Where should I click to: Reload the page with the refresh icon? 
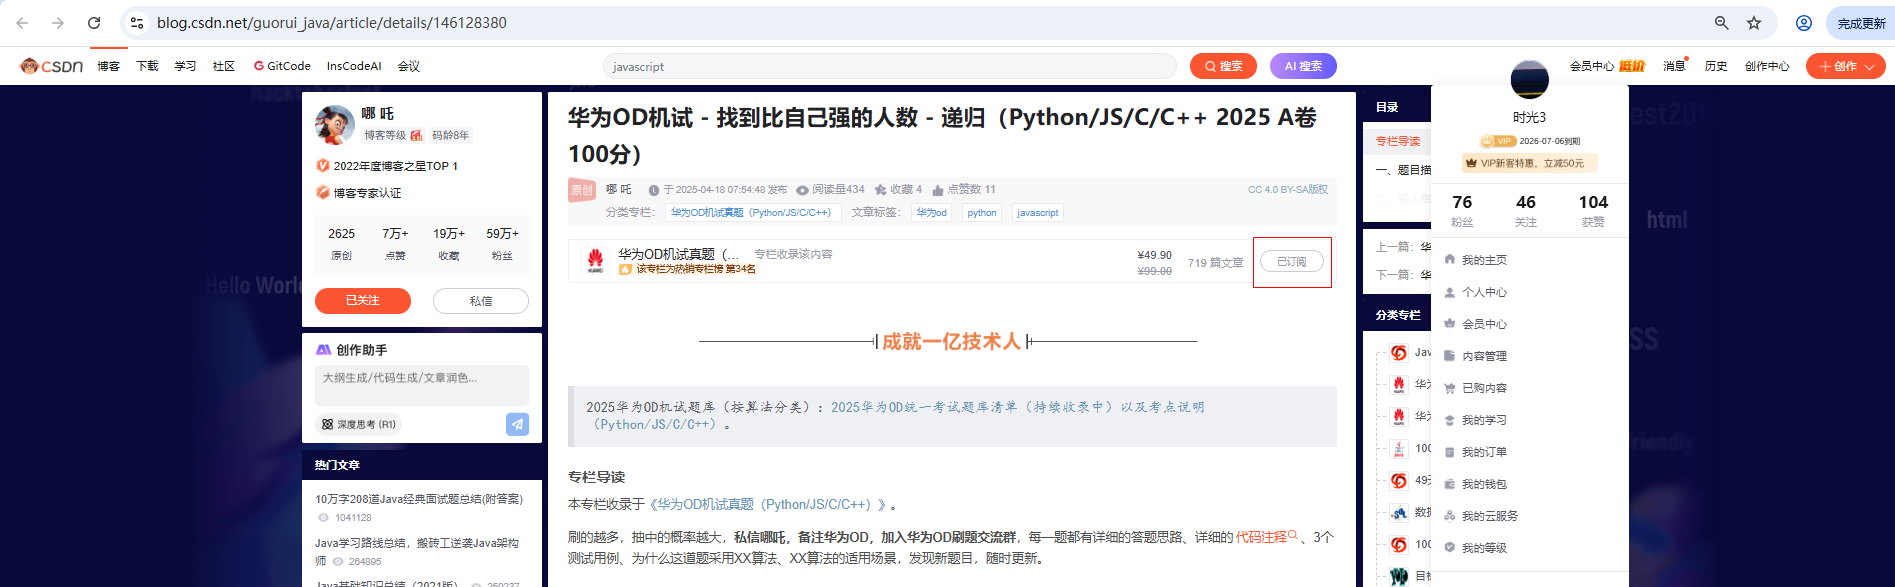(94, 22)
